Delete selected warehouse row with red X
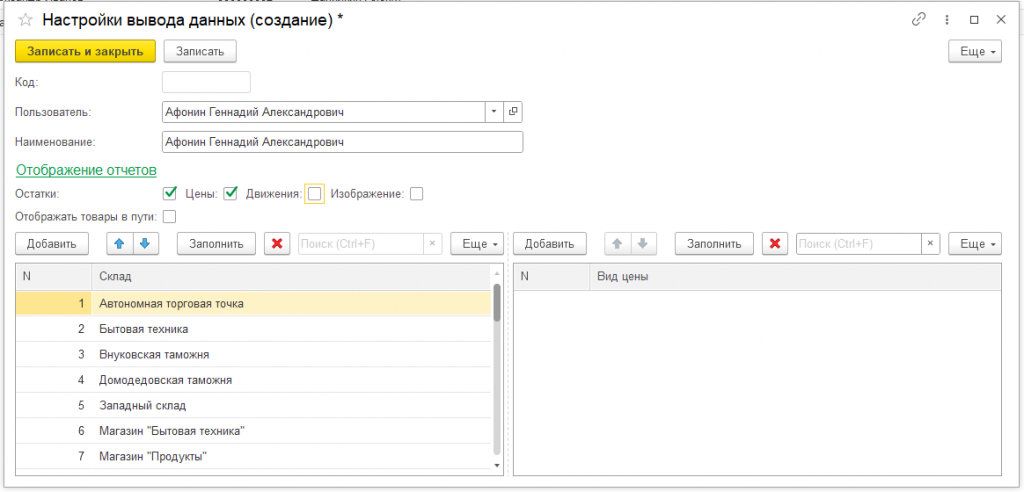1024x492 pixels. coord(277,244)
